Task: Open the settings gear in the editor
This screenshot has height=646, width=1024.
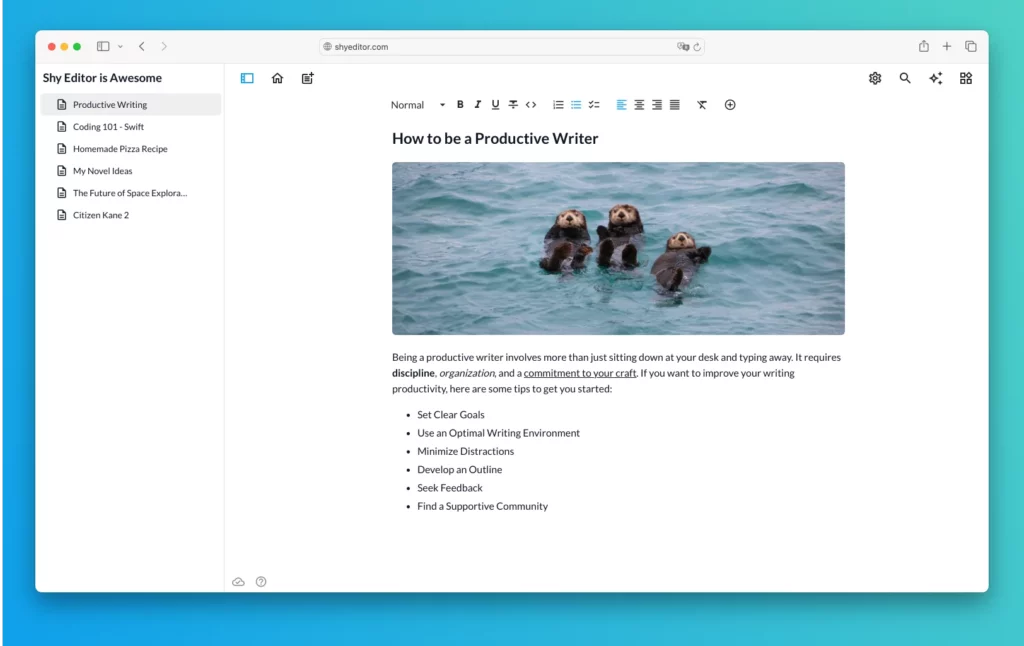Action: point(875,78)
